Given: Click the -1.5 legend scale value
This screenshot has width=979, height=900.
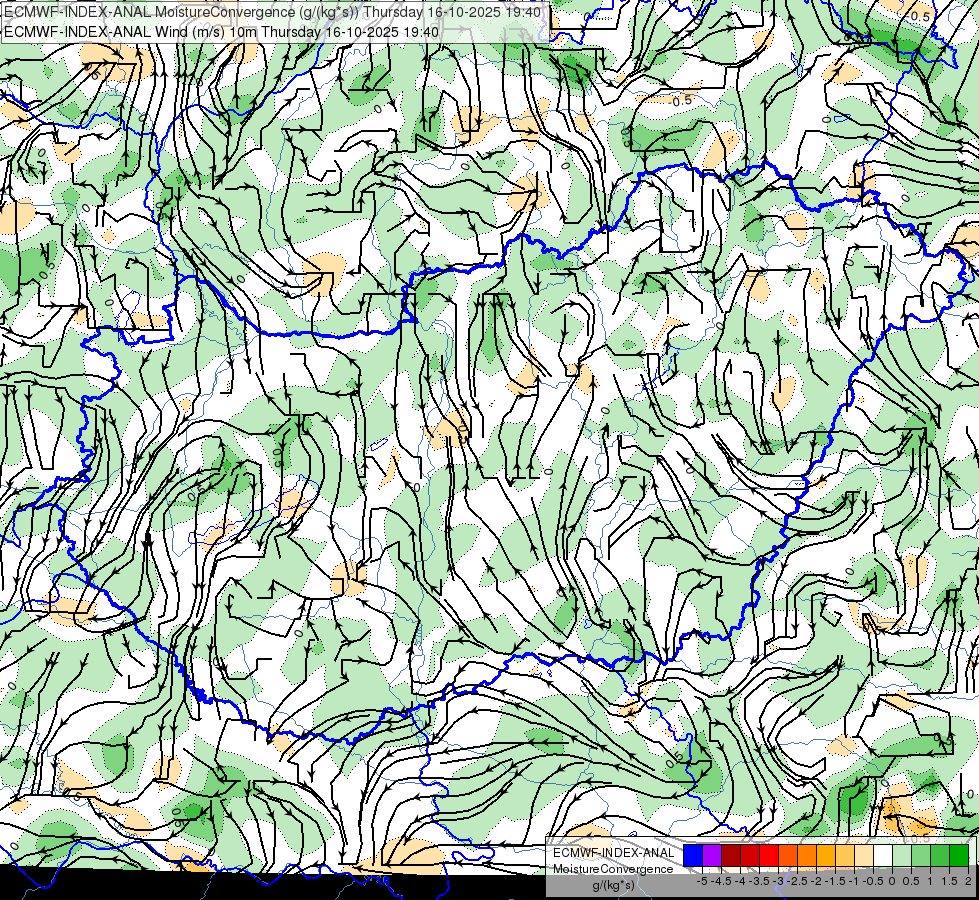Looking at the screenshot, I should 836,881.
